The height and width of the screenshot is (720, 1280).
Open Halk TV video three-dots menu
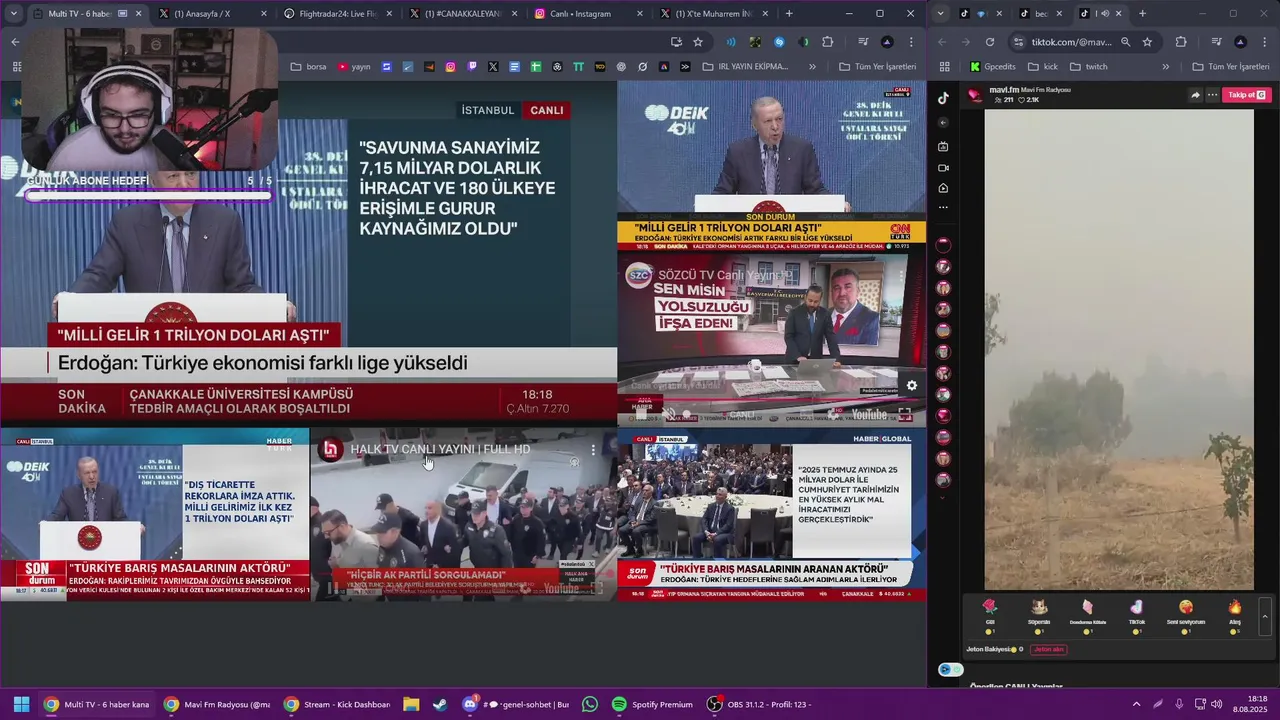pyautogui.click(x=593, y=450)
